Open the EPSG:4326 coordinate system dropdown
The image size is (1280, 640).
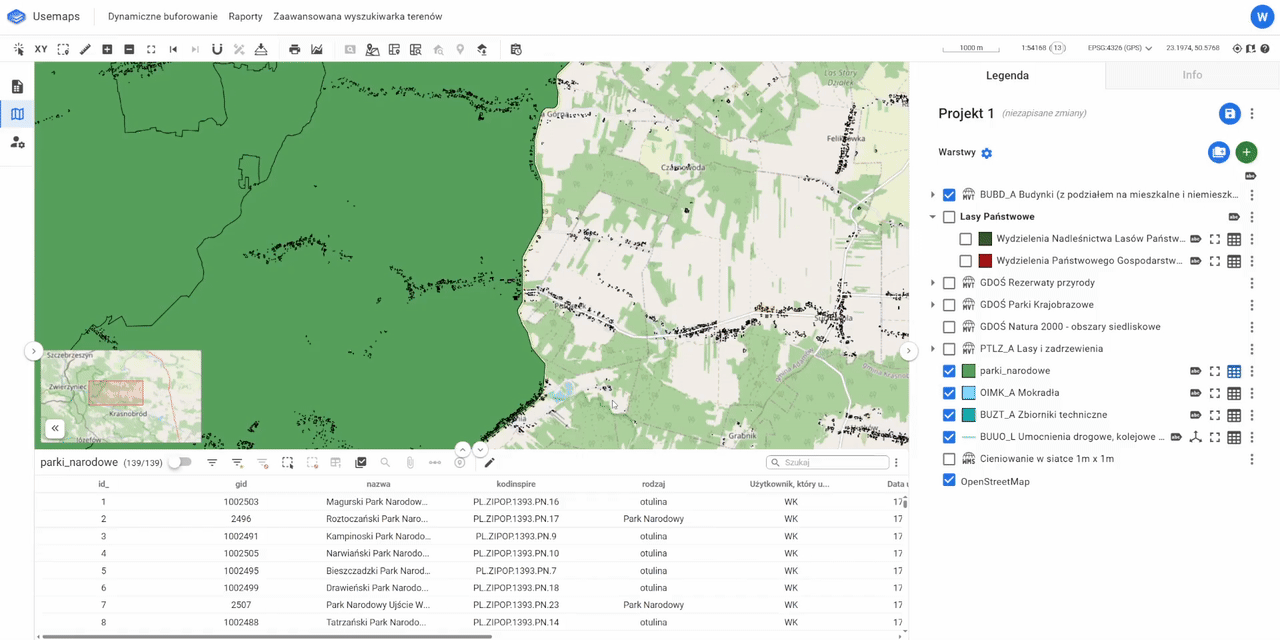pos(1119,48)
